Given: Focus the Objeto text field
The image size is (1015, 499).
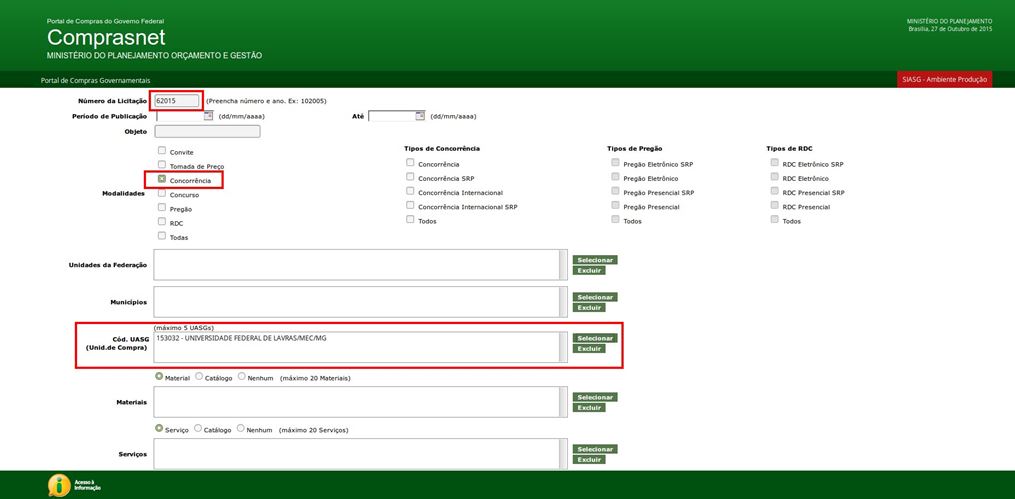Looking at the screenshot, I should point(207,131).
